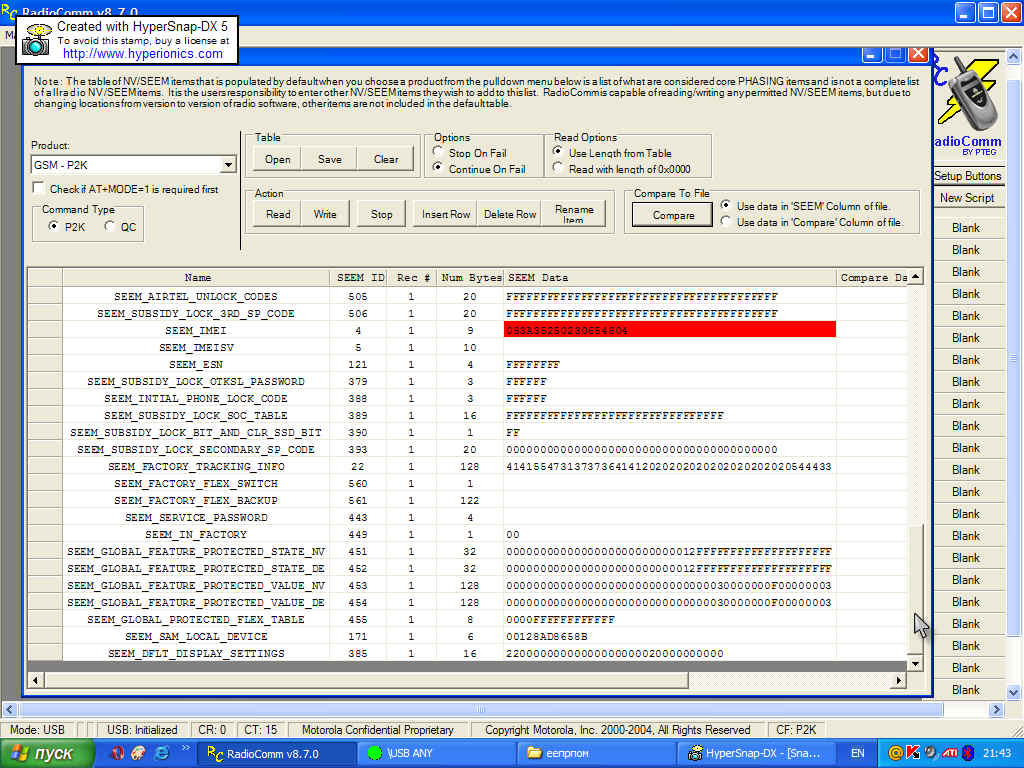This screenshot has width=1024, height=768.
Task: Select the SEEM_AIRTEL_UNLOCK_CODES row name
Action: coord(196,296)
